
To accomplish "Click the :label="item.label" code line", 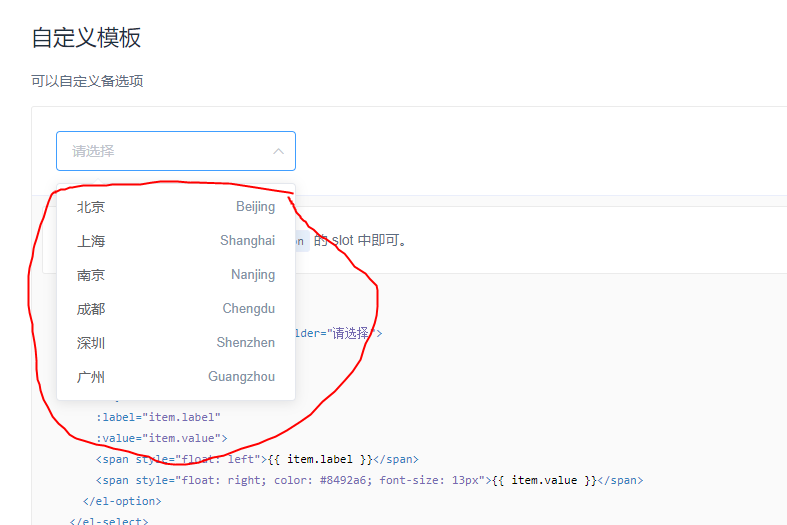I will [158, 417].
